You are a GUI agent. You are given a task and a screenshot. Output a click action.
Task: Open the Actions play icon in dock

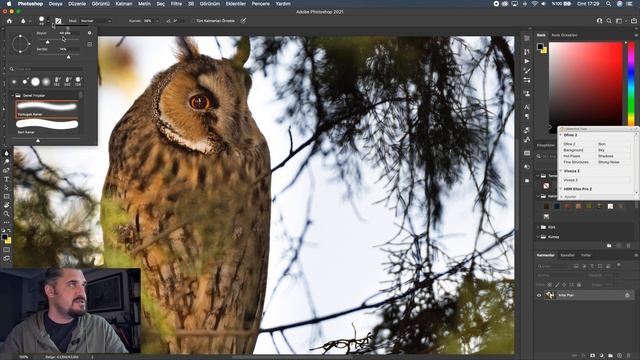pos(527,61)
